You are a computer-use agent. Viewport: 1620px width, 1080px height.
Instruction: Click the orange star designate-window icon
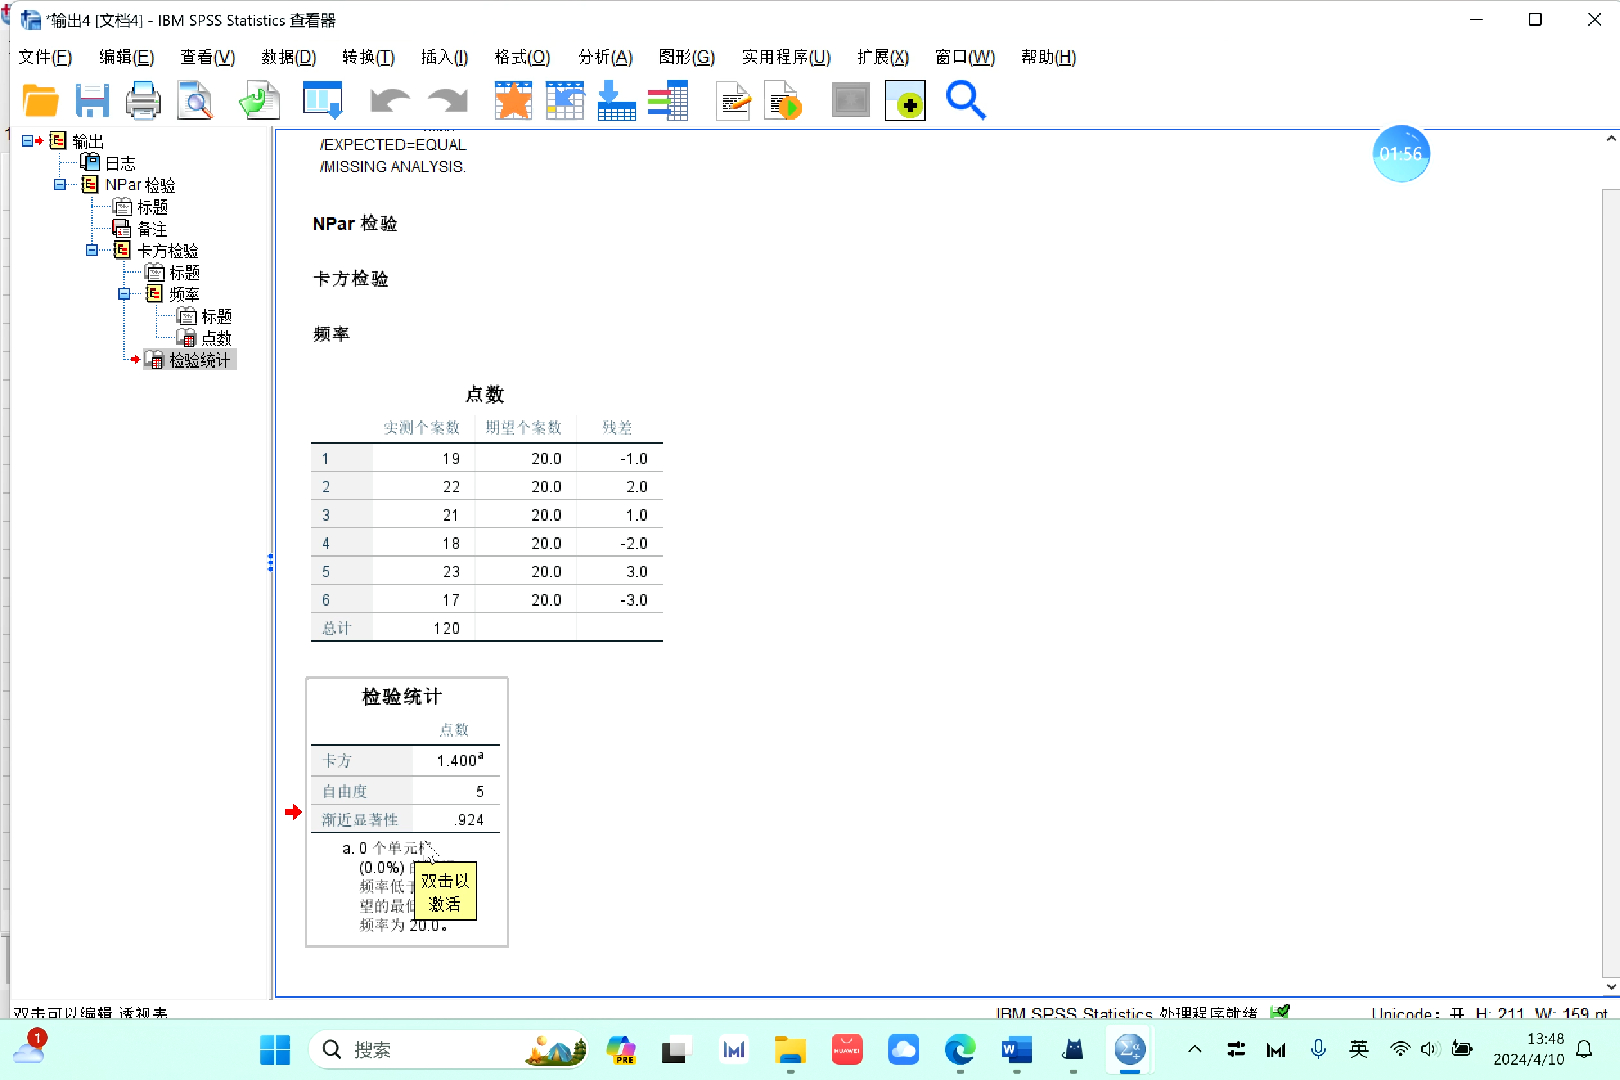[513, 100]
